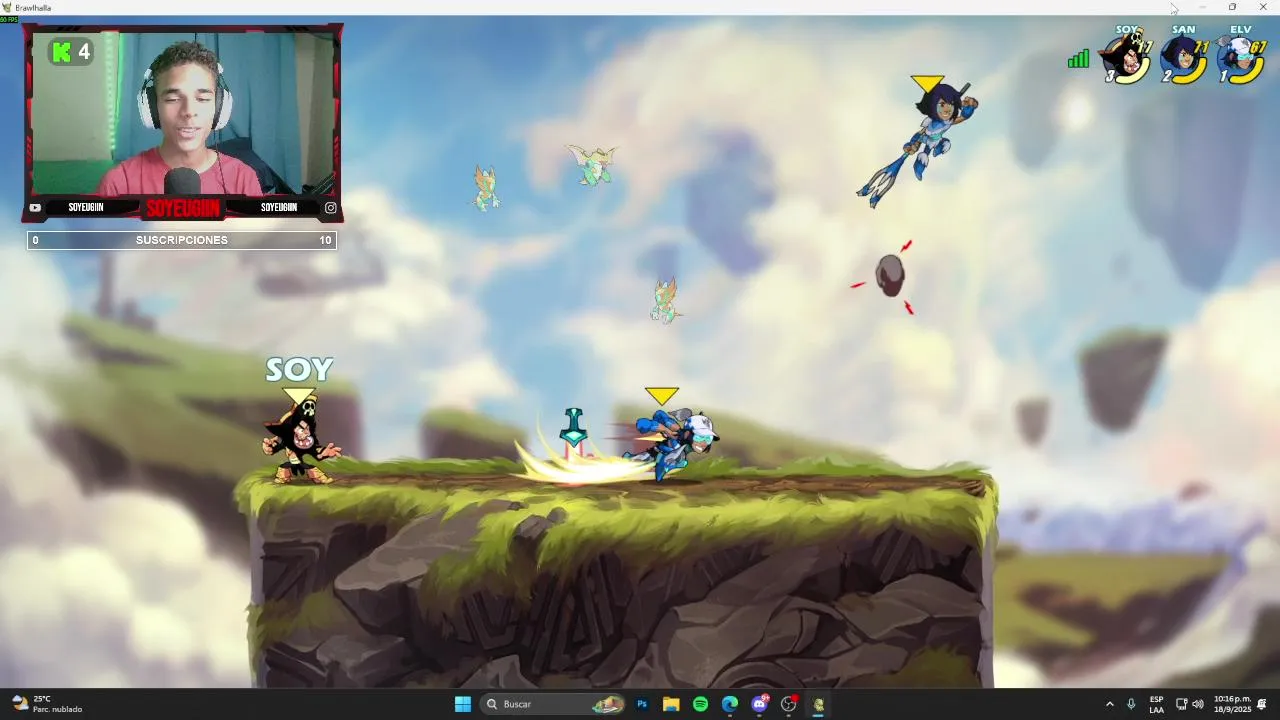Click the SAN player portrait in the scoreboard
The image size is (1280, 720).
[1185, 60]
